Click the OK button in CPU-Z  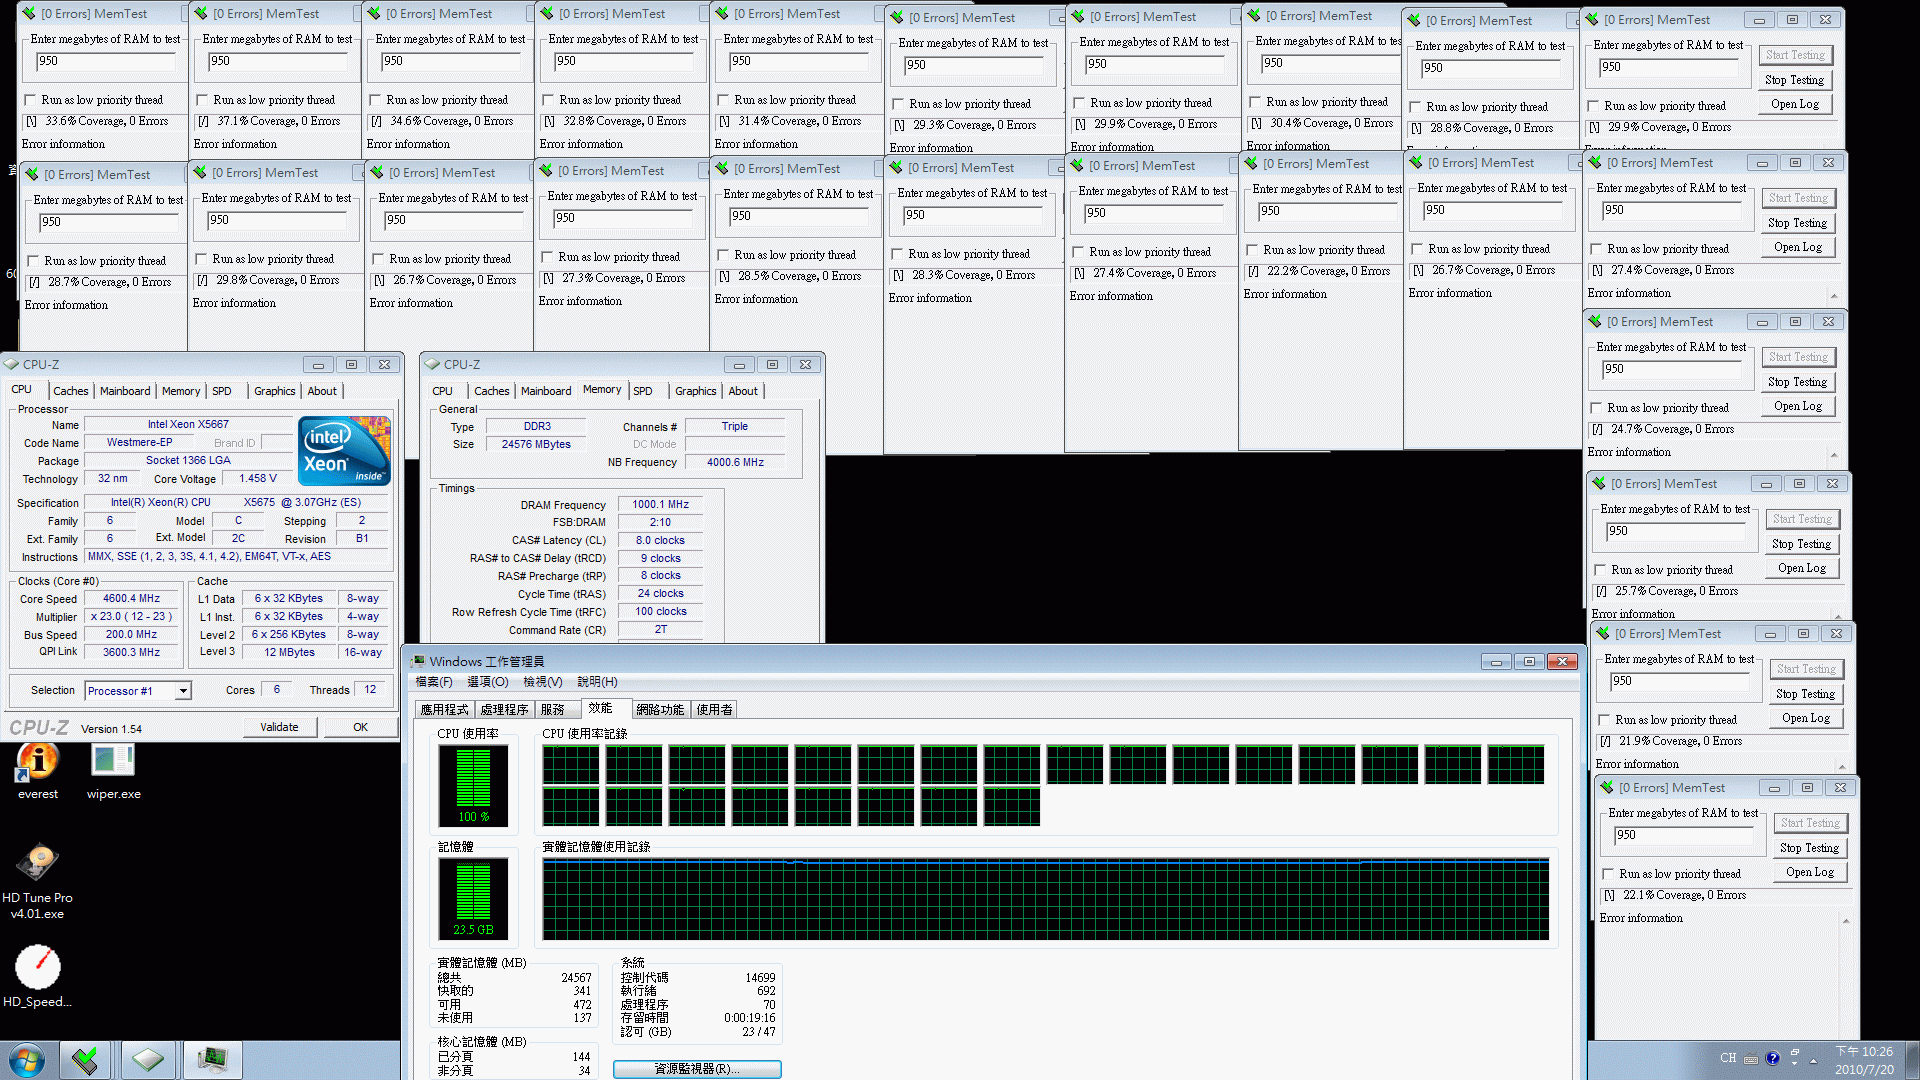[x=360, y=727]
